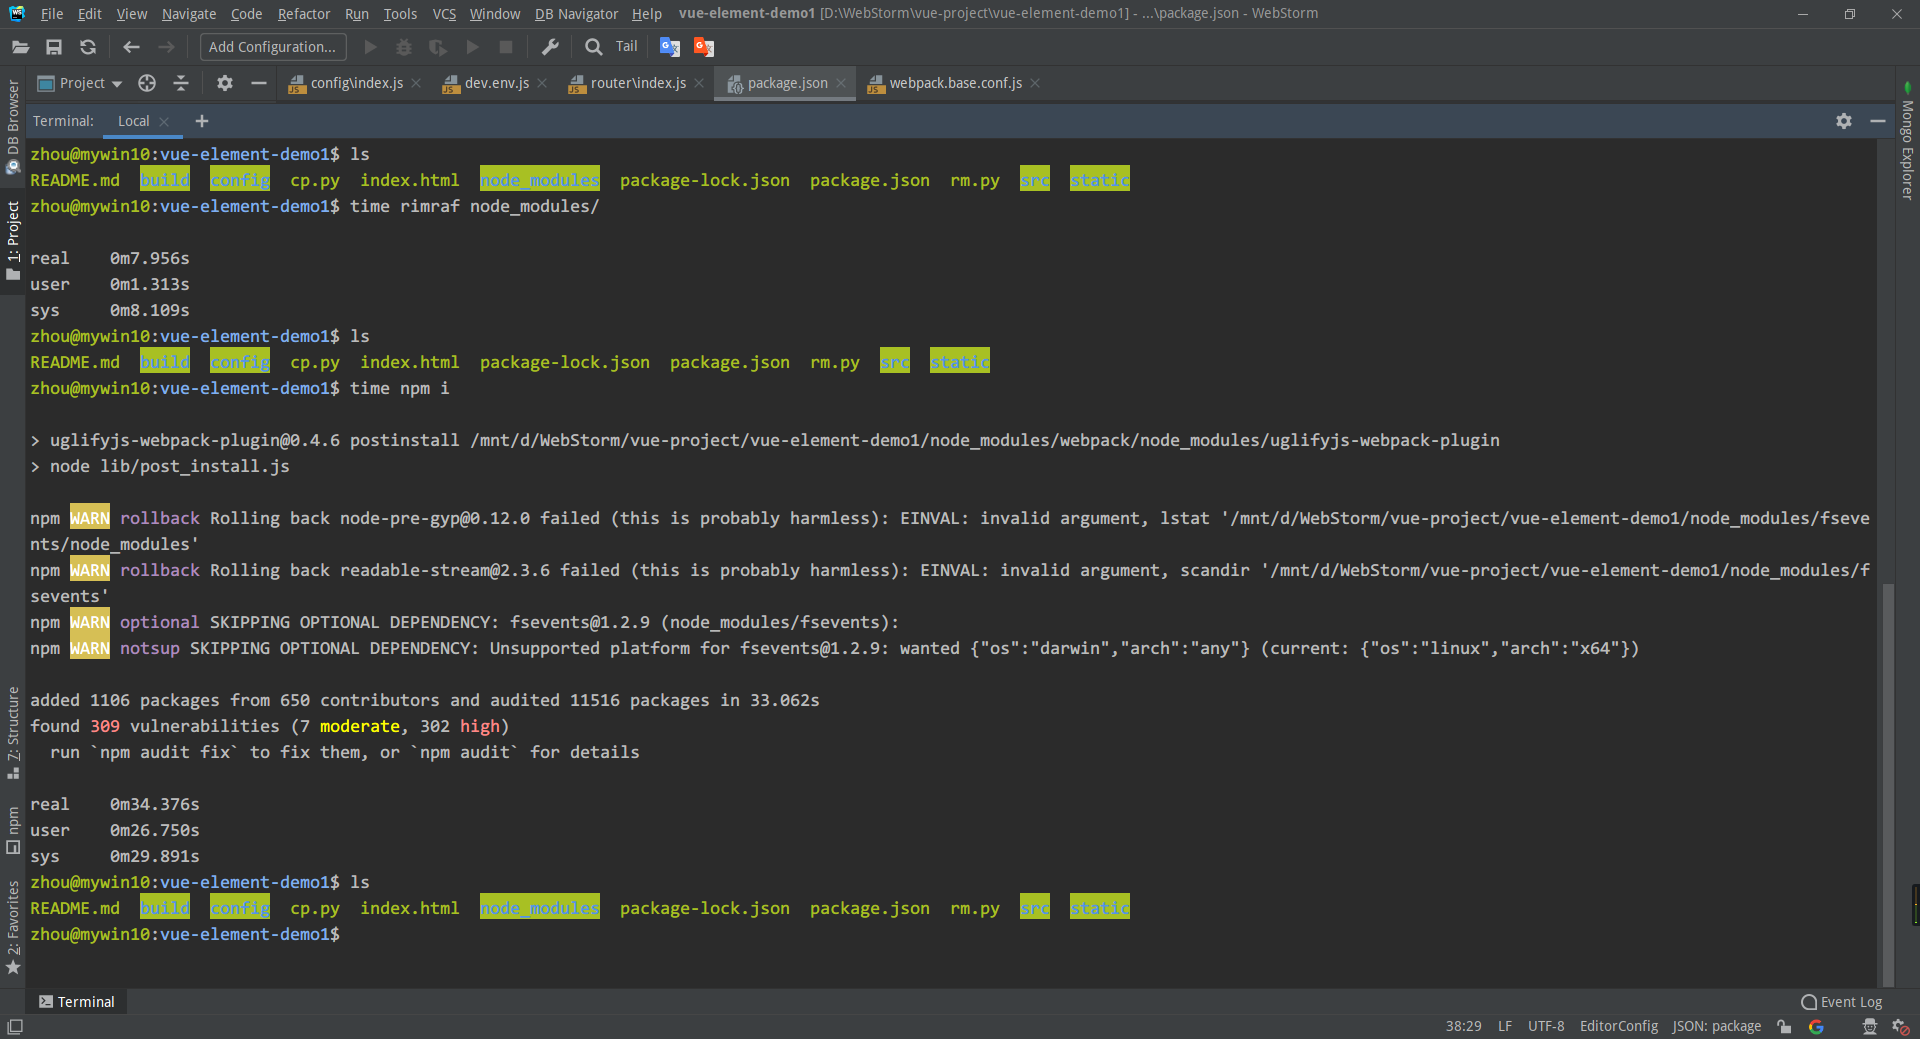Click the Terminal tool window button

pos(75,1001)
